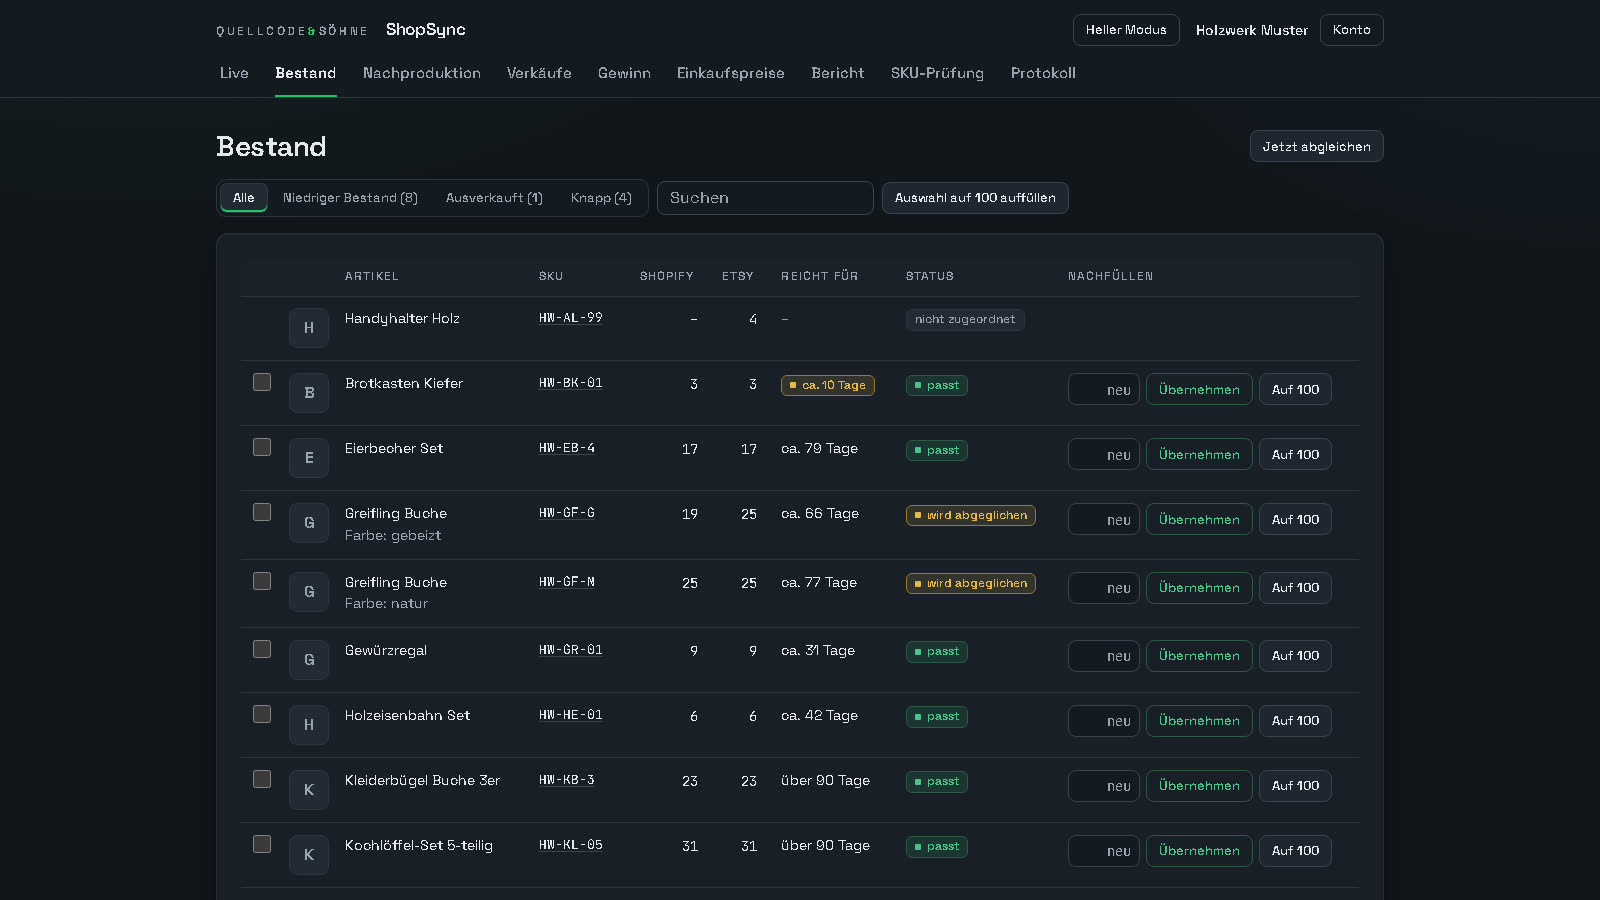
Task: Click the H avatar for Handyhalter Holz
Action: click(x=309, y=328)
